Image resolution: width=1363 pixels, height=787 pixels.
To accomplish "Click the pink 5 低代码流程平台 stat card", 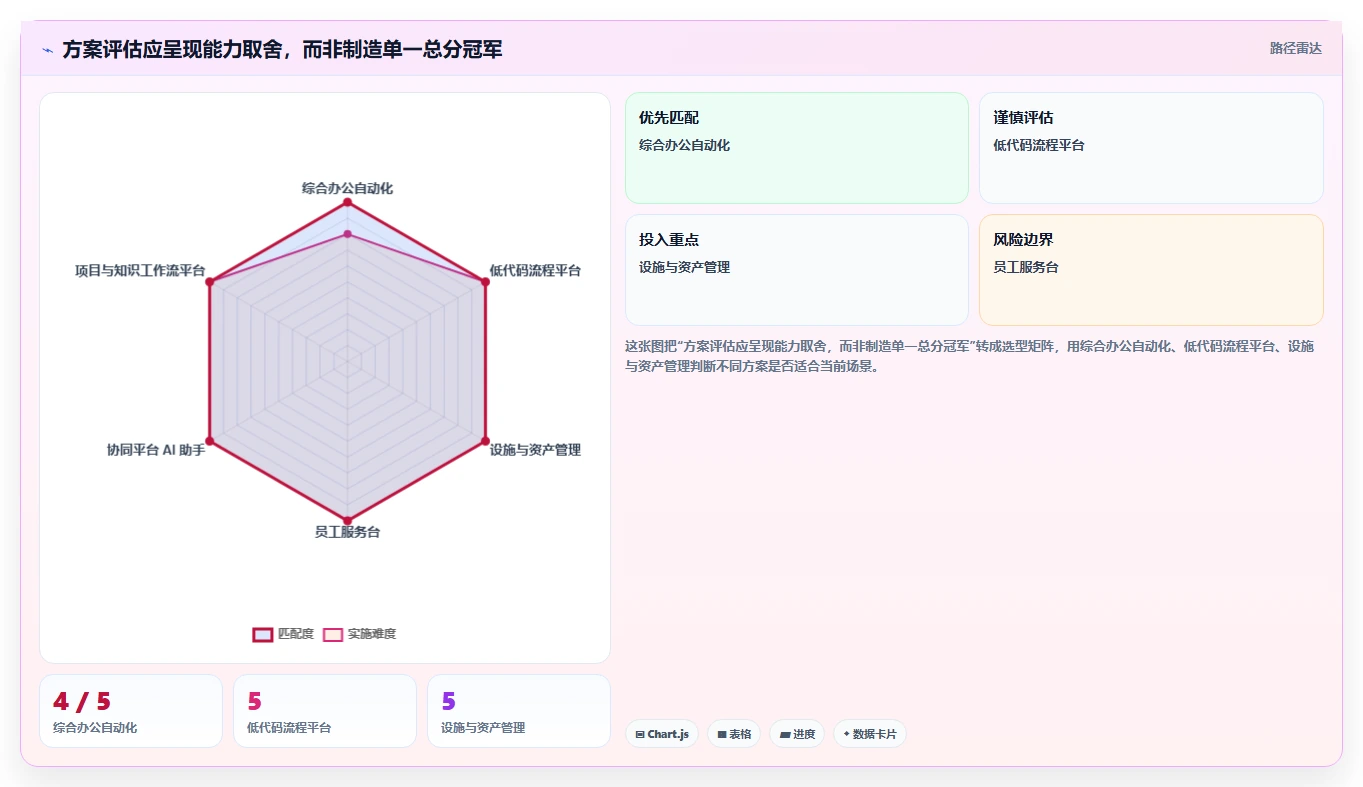I will click(325, 711).
